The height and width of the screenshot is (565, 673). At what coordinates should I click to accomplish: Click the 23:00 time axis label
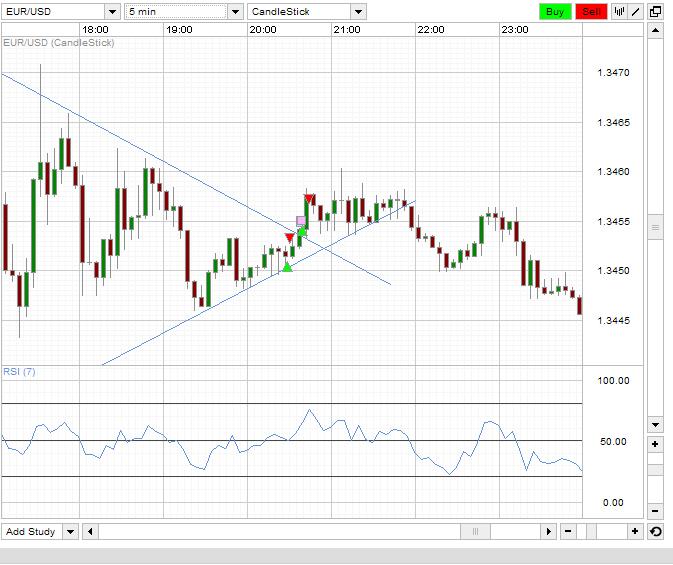coord(515,30)
